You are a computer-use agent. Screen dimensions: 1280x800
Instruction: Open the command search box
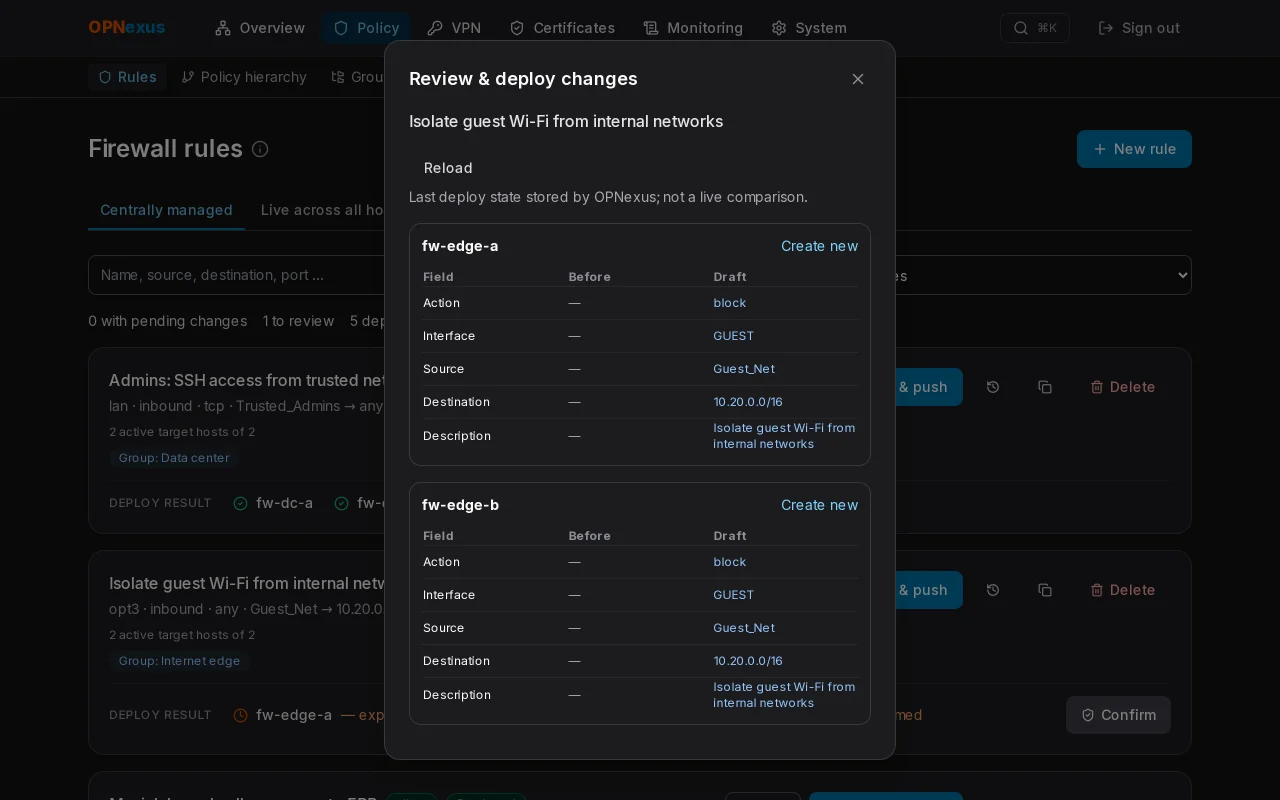[1035, 28]
